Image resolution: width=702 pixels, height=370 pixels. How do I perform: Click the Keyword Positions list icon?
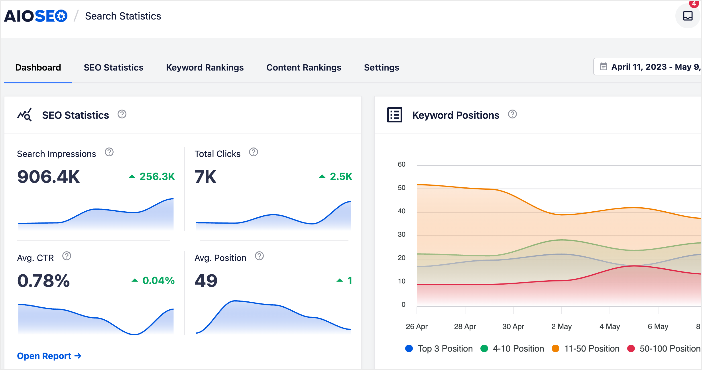pyautogui.click(x=394, y=115)
